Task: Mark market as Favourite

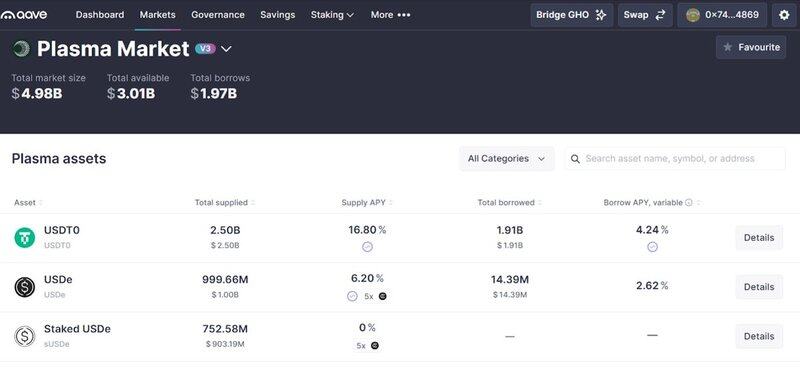Action: [x=751, y=47]
